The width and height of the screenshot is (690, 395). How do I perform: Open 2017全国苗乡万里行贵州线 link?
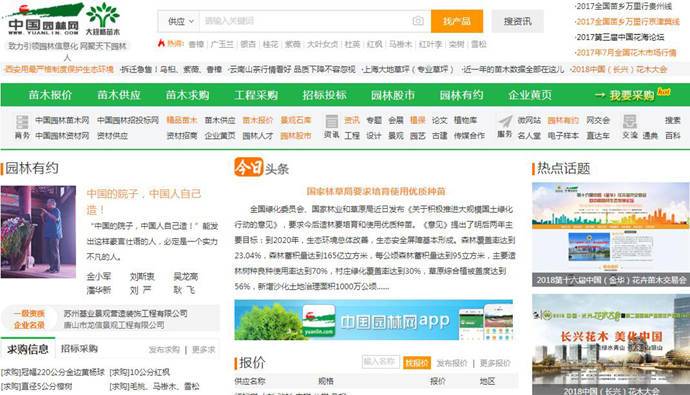click(624, 6)
